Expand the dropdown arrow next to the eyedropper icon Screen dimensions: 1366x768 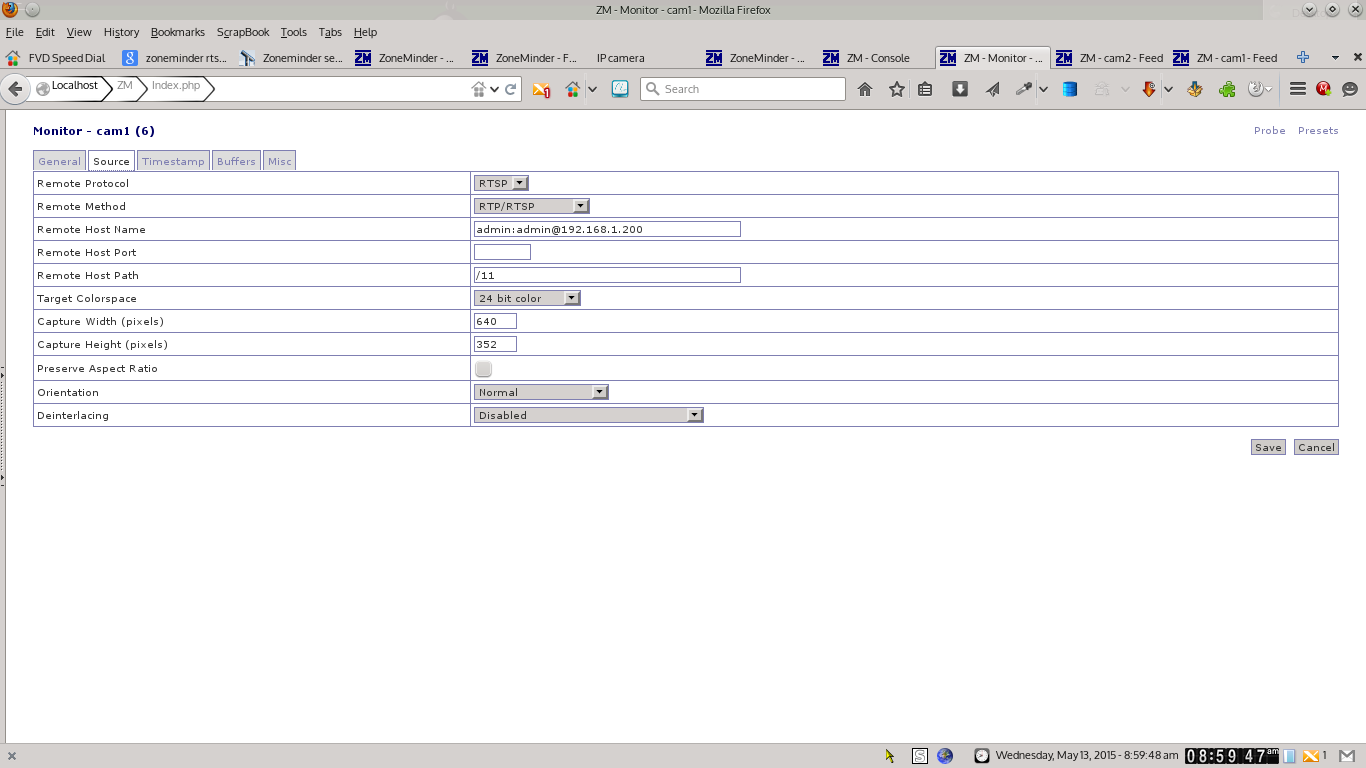click(1043, 89)
